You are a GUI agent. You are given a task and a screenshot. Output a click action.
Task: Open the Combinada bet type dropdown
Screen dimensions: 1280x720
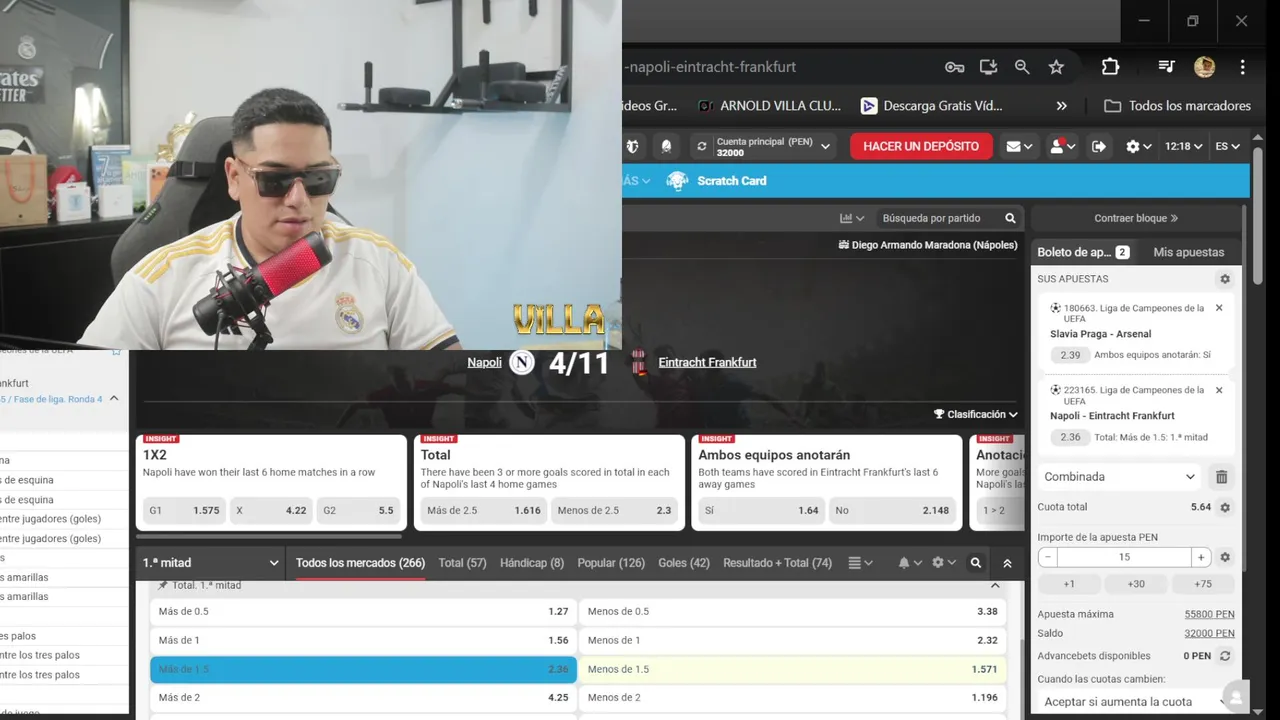(x=1119, y=477)
